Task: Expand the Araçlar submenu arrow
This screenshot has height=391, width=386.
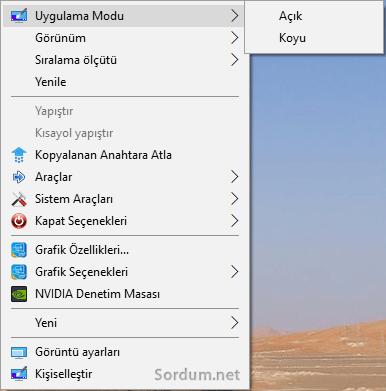Action: (235, 177)
